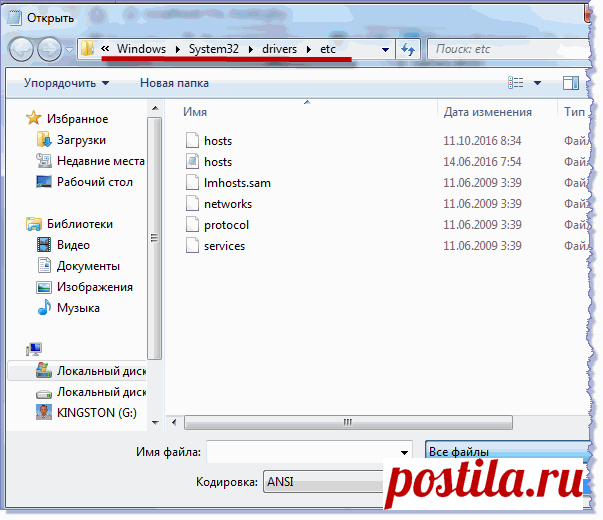Viewport: 603px width, 520px height.
Task: Open the address bar history dropdown
Action: pos(385,50)
